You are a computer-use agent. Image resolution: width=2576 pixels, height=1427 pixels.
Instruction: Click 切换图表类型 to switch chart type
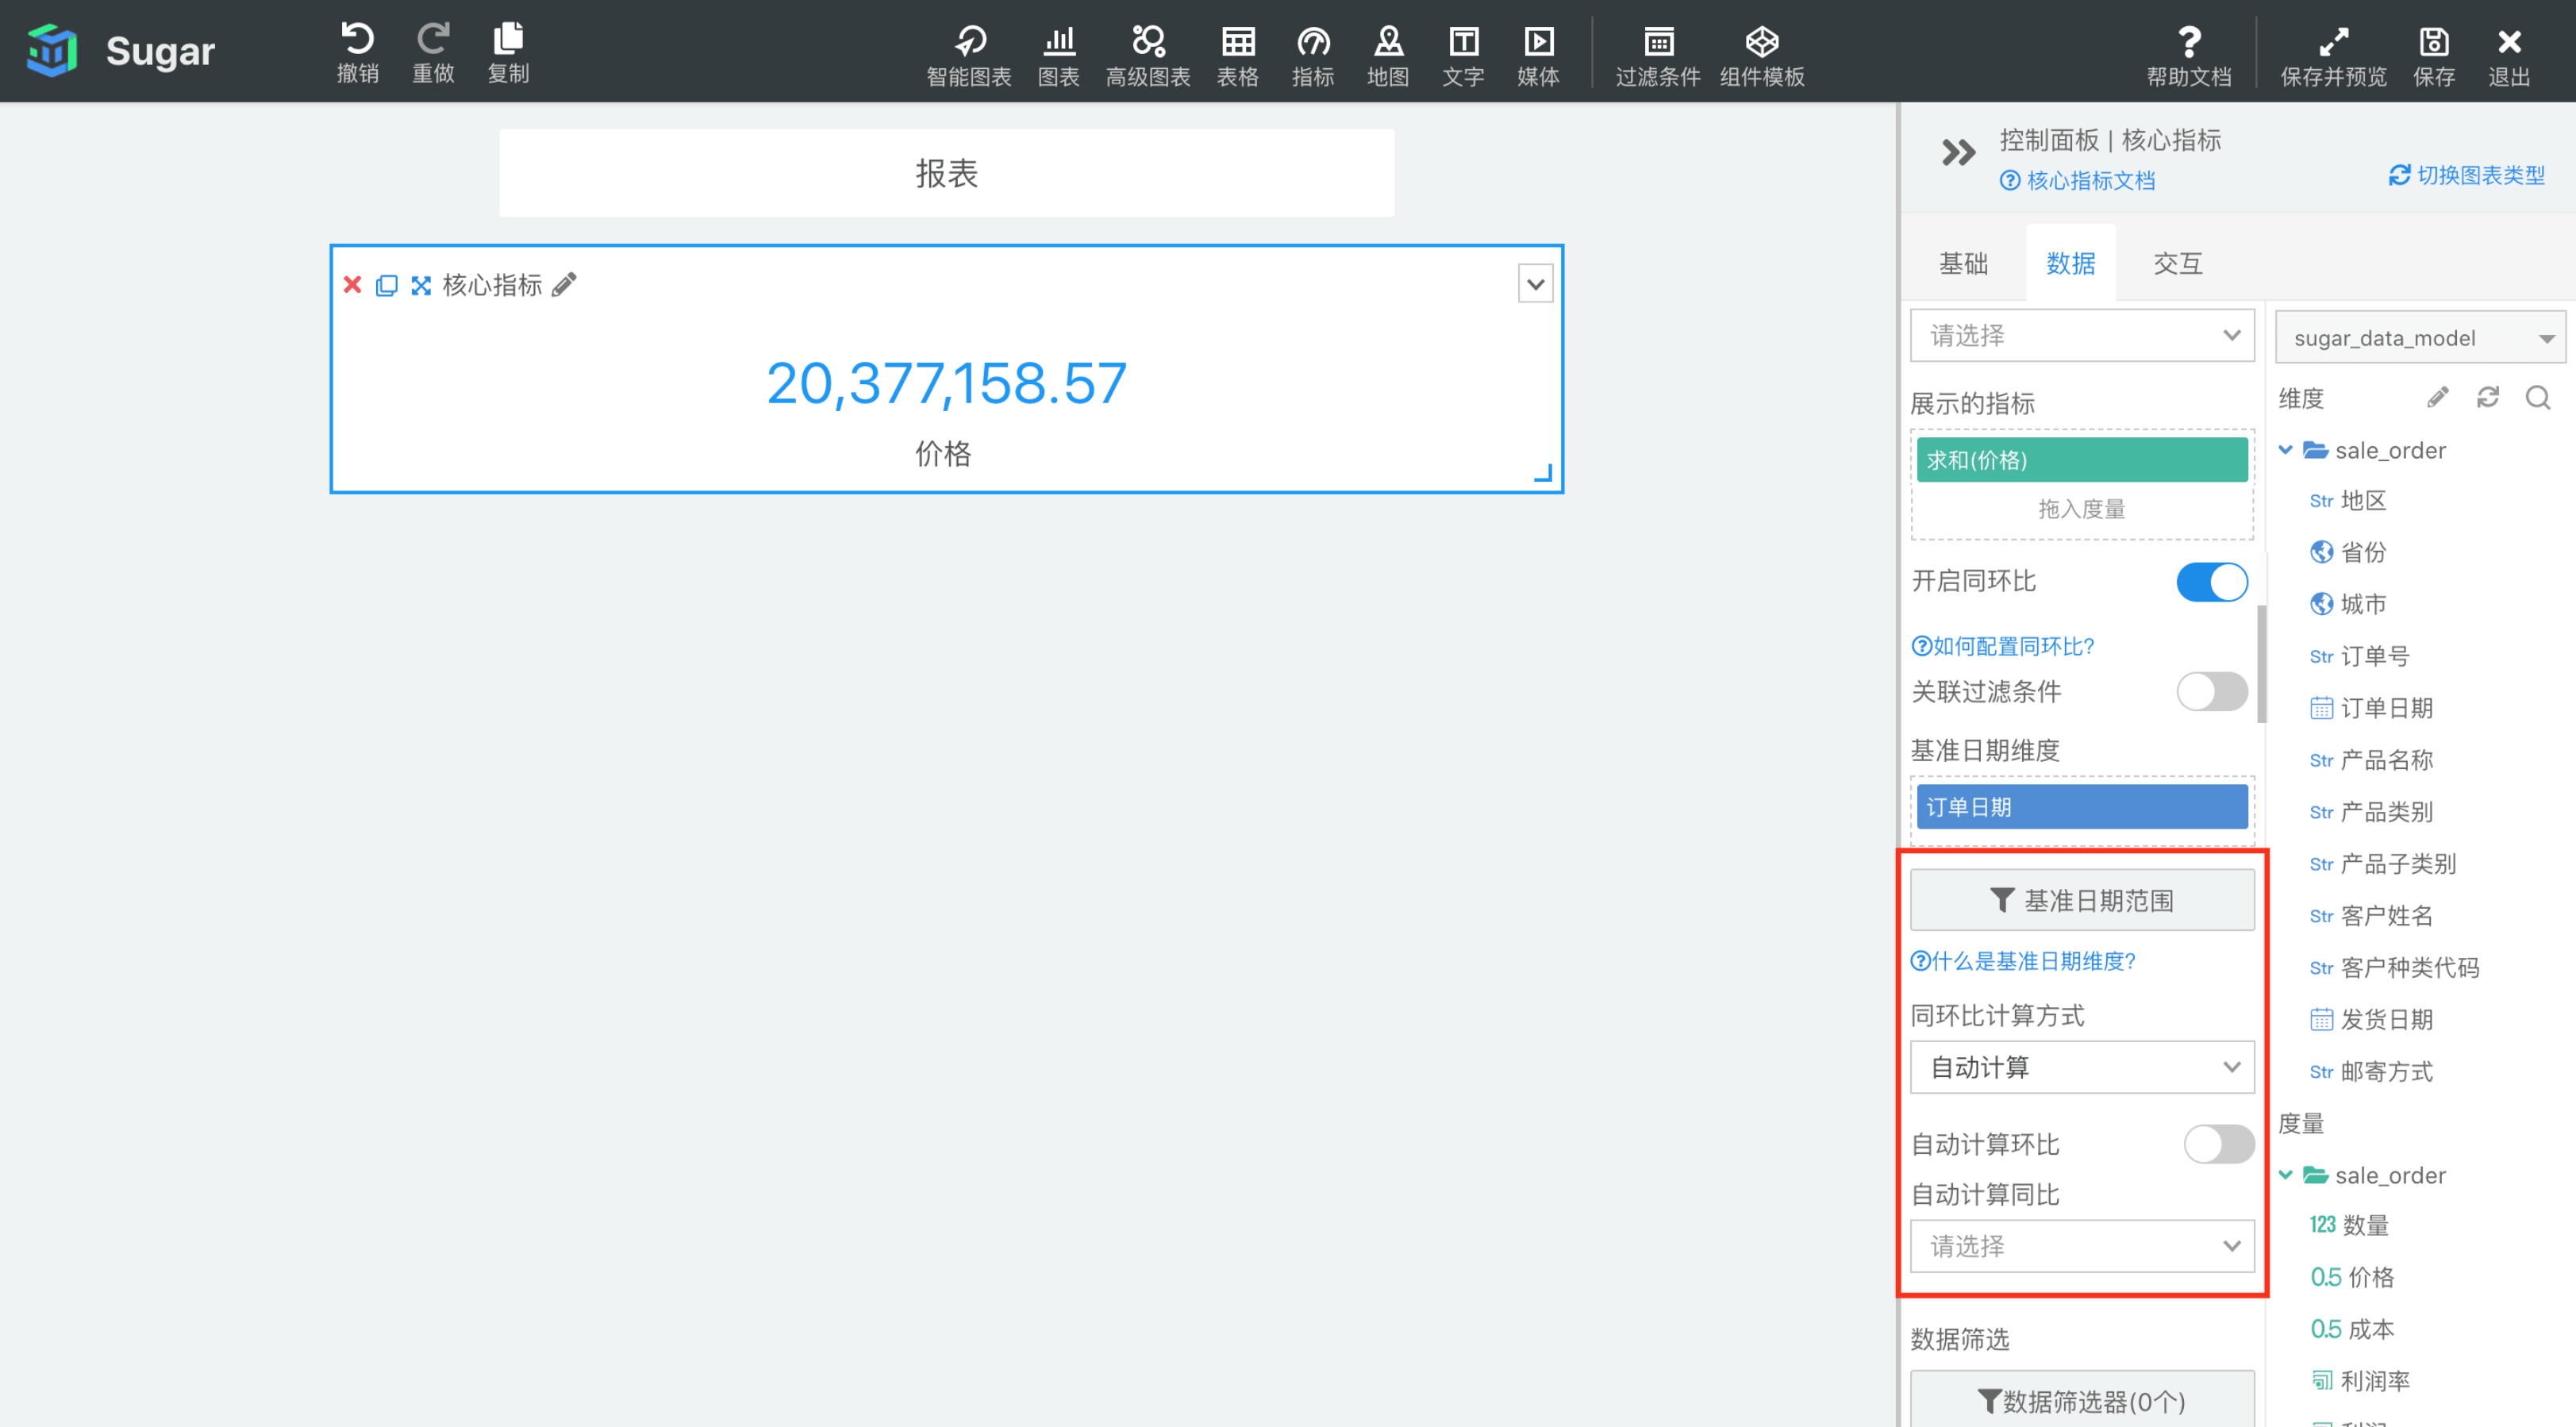[x=2466, y=175]
